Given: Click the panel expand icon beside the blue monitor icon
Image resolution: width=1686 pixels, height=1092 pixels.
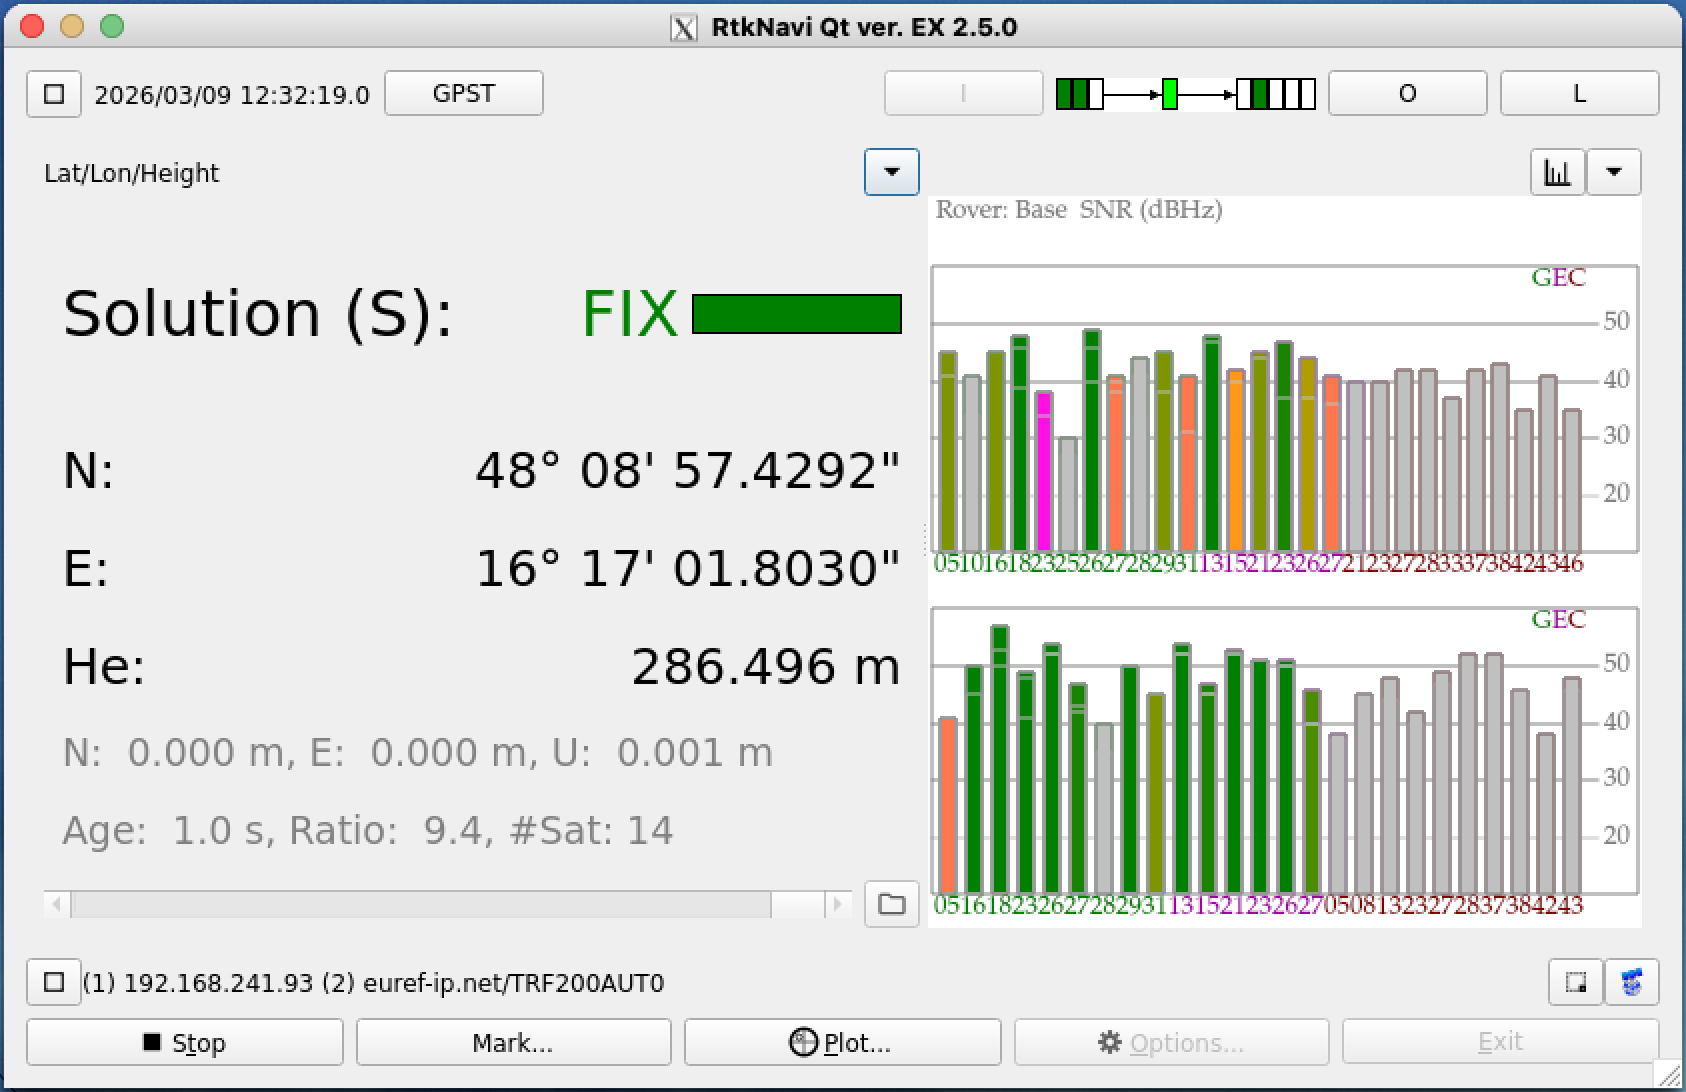Looking at the screenshot, I should point(1576,982).
